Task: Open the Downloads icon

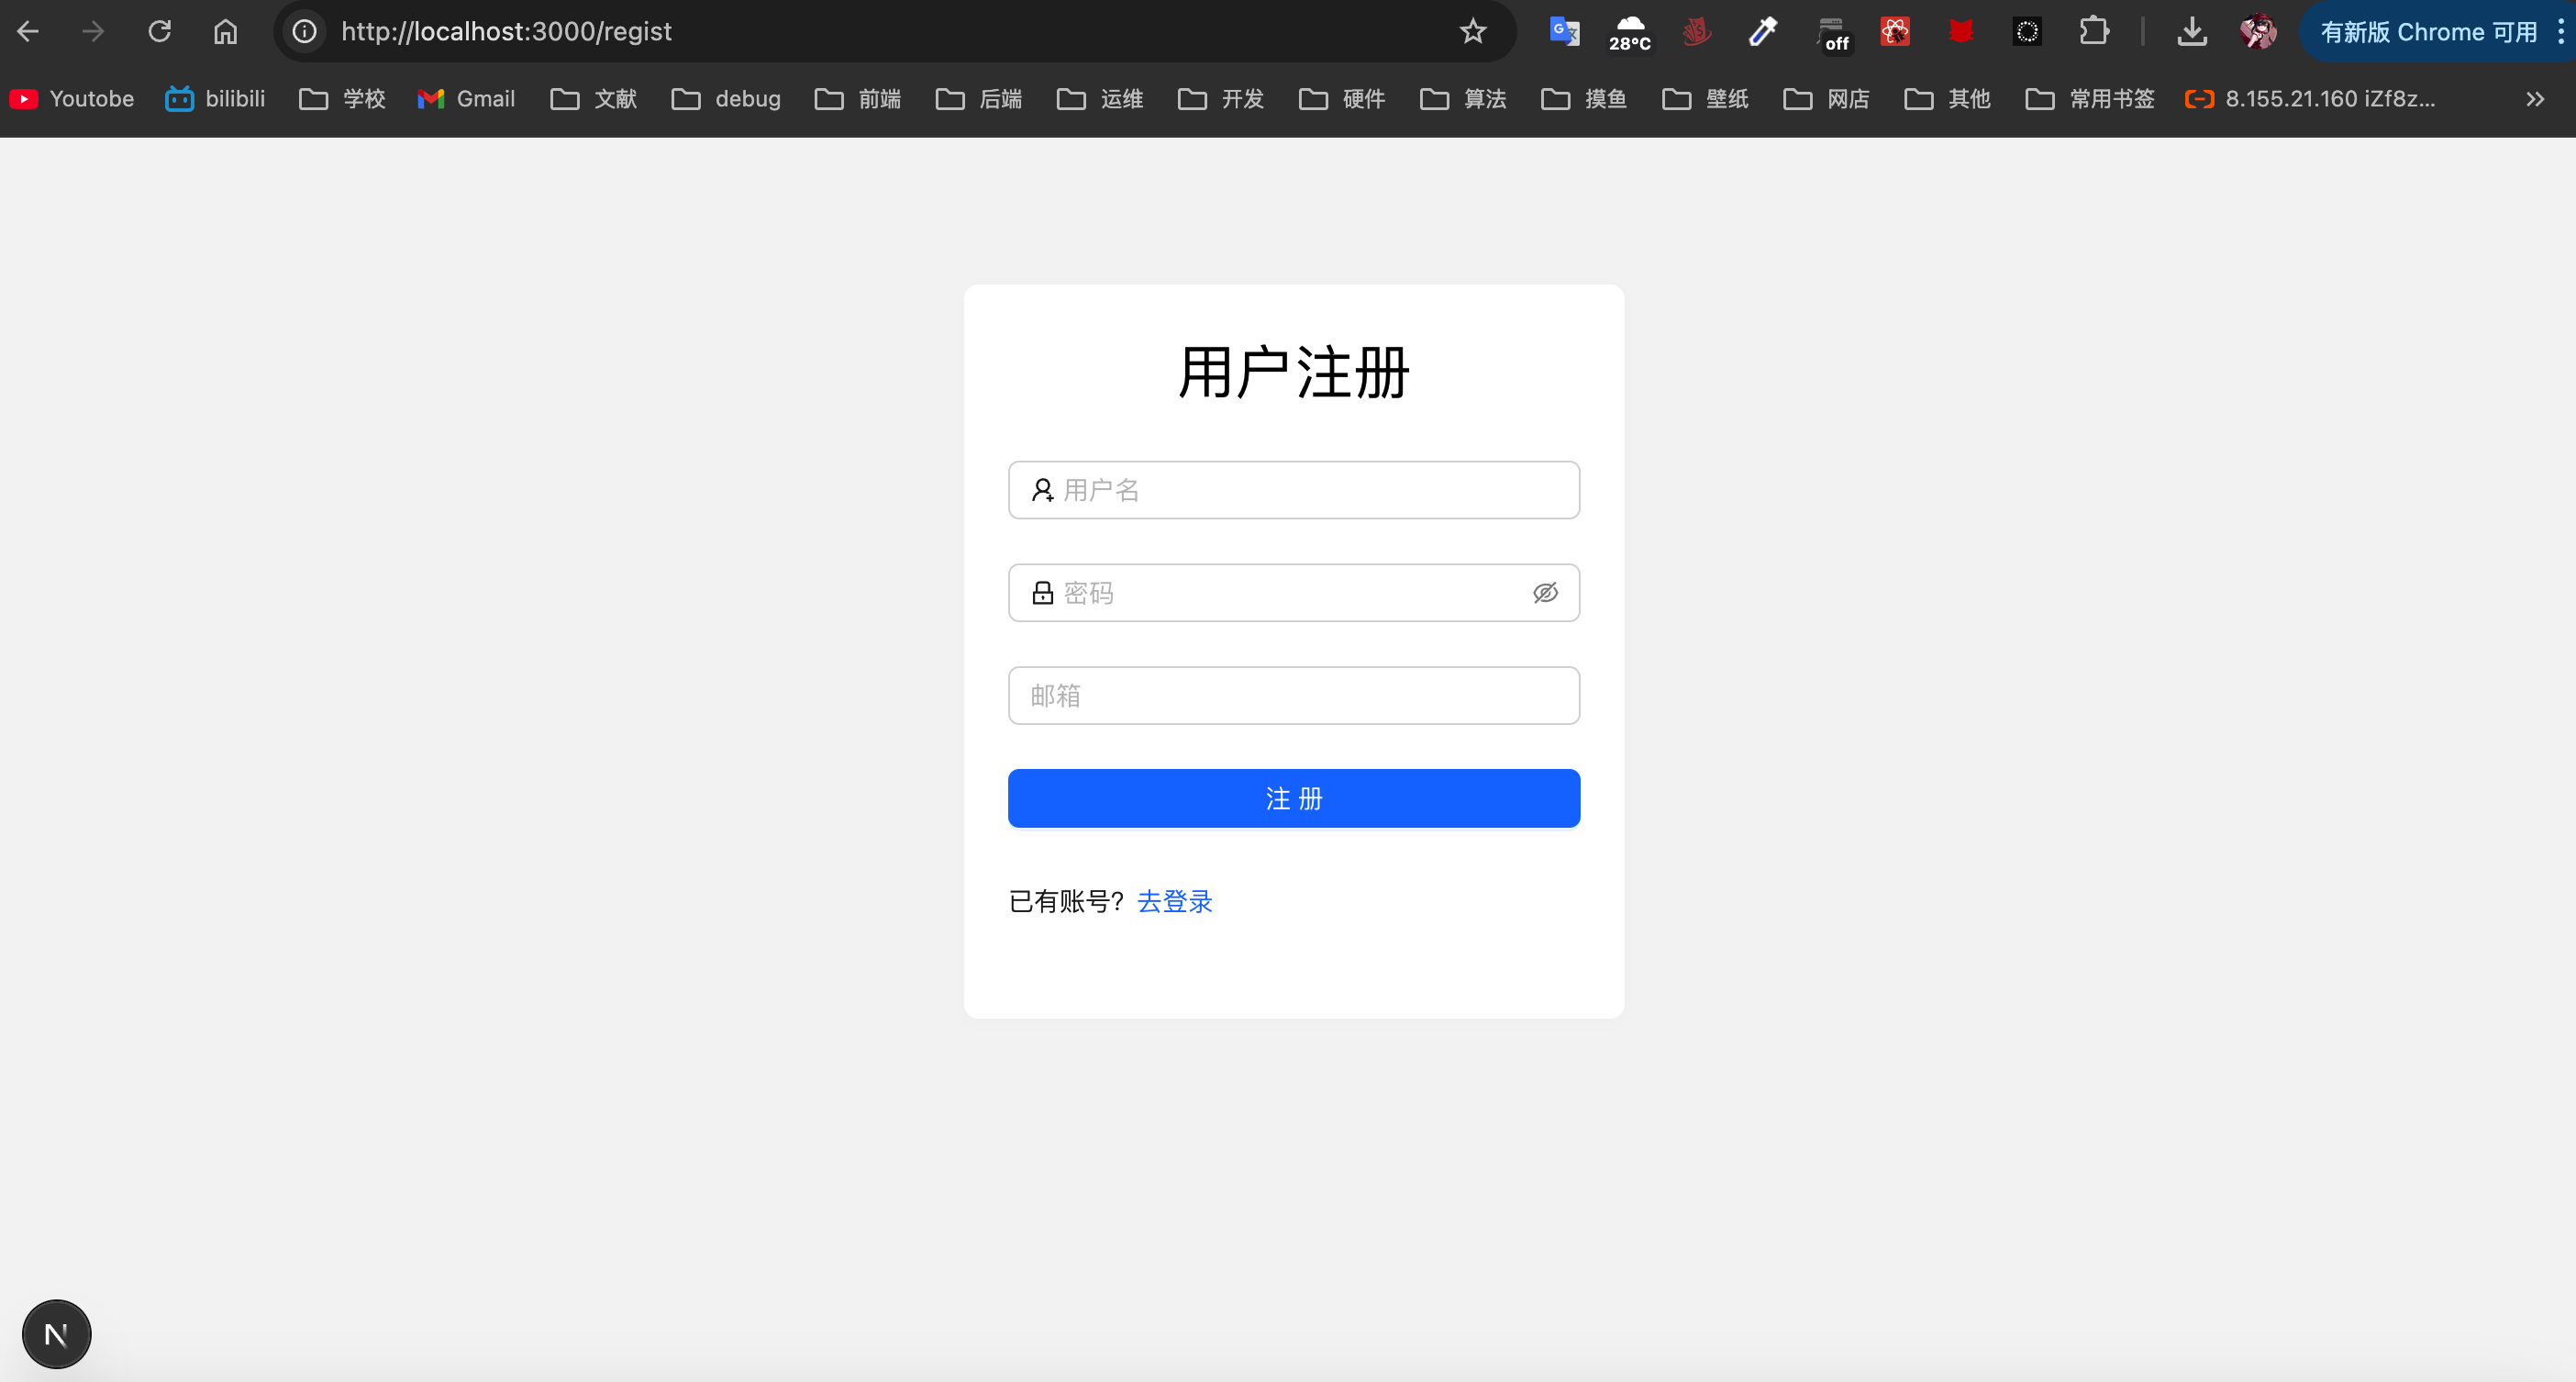Action: tap(2191, 32)
